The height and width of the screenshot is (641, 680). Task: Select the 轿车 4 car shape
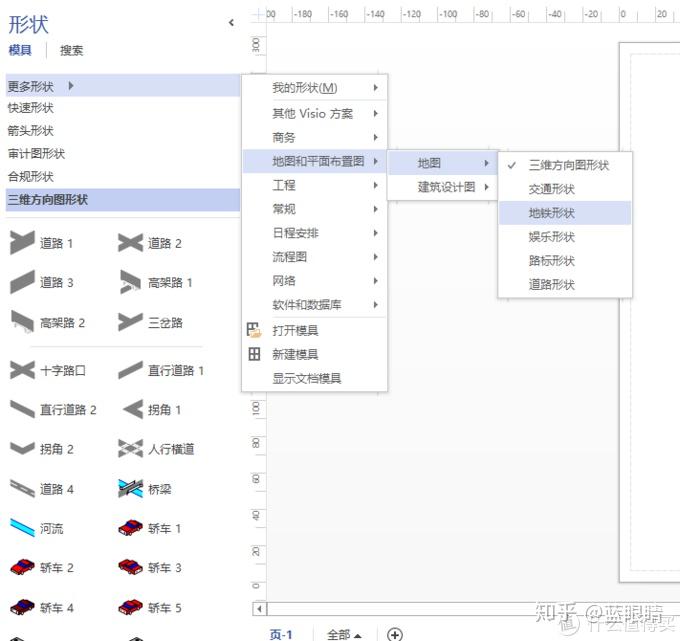[42, 607]
